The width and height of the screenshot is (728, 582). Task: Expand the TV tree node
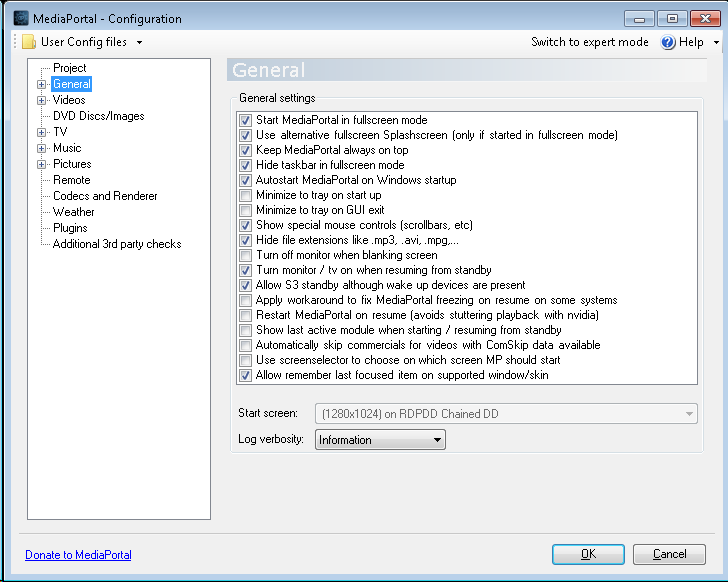pyautogui.click(x=41, y=132)
